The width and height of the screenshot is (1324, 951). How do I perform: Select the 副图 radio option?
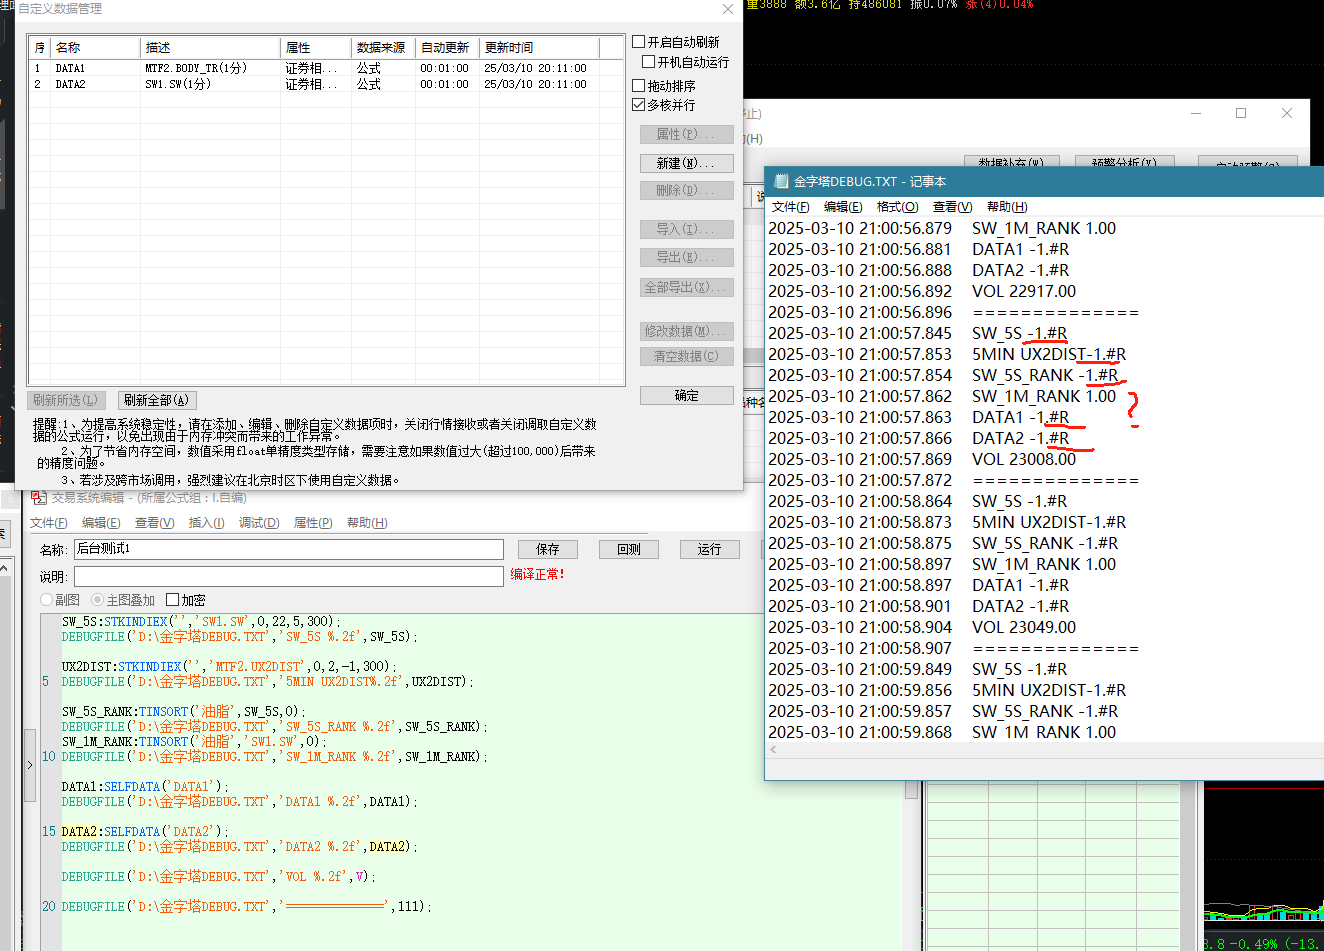[46, 600]
